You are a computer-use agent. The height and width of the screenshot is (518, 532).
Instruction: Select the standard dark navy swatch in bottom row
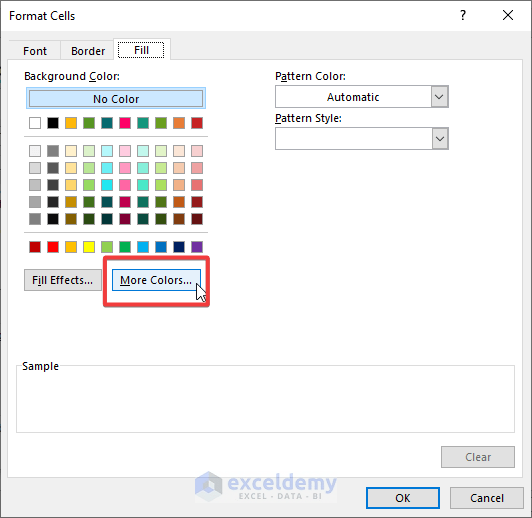pos(179,247)
